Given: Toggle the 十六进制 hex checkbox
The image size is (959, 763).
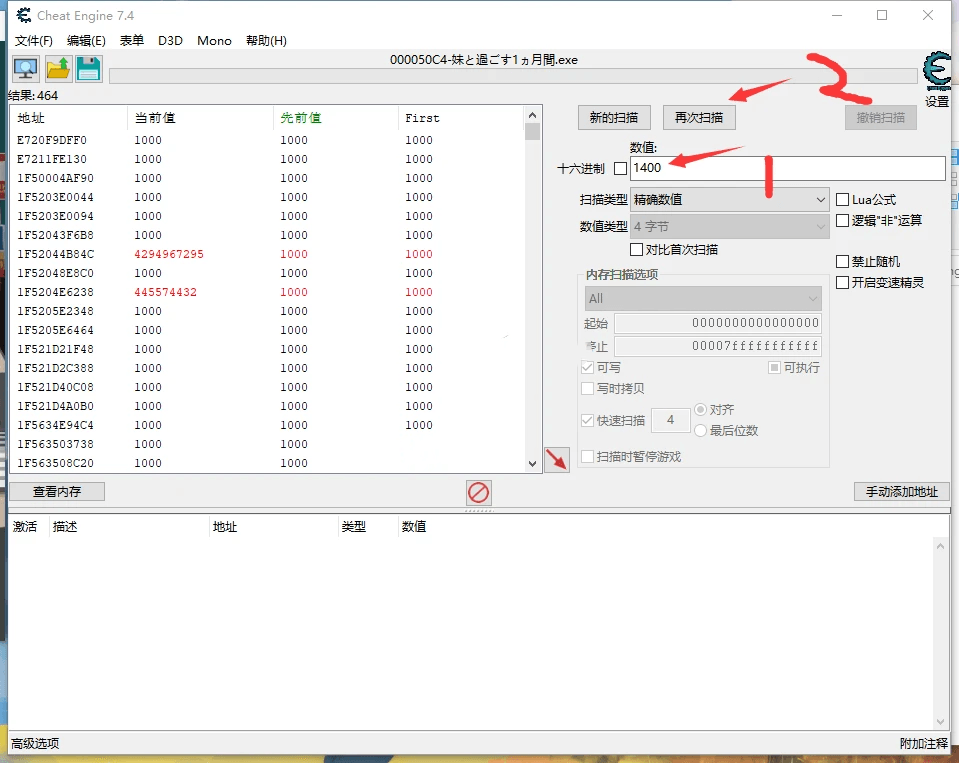Looking at the screenshot, I should coord(620,169).
